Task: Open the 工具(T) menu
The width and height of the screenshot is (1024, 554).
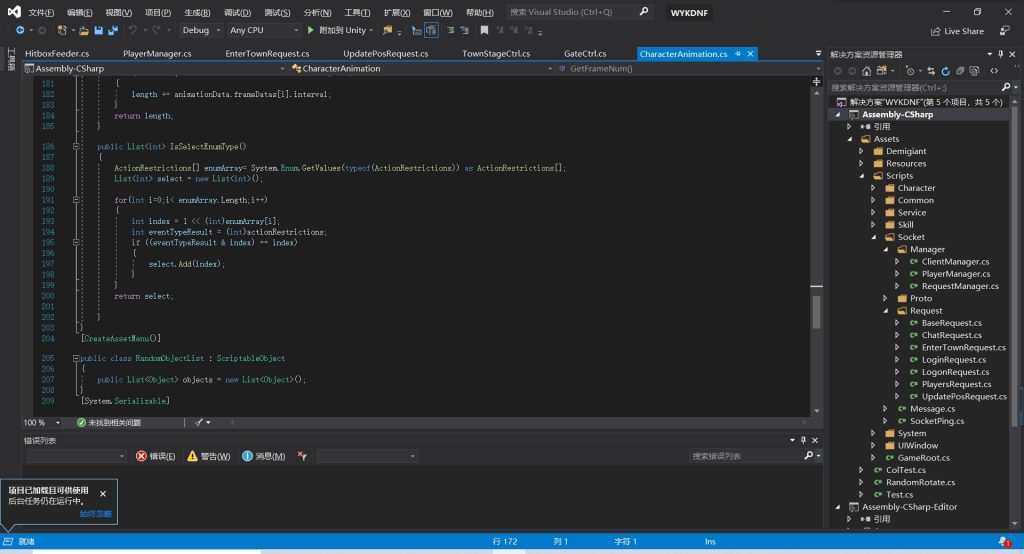Action: (357, 12)
